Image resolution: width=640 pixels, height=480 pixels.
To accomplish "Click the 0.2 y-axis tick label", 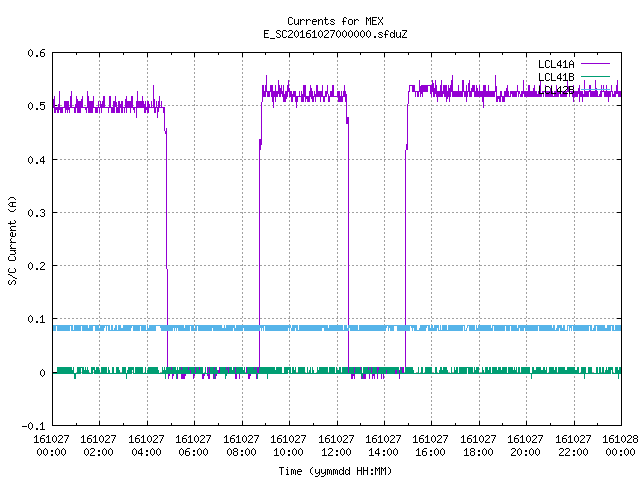I will 37,266.
